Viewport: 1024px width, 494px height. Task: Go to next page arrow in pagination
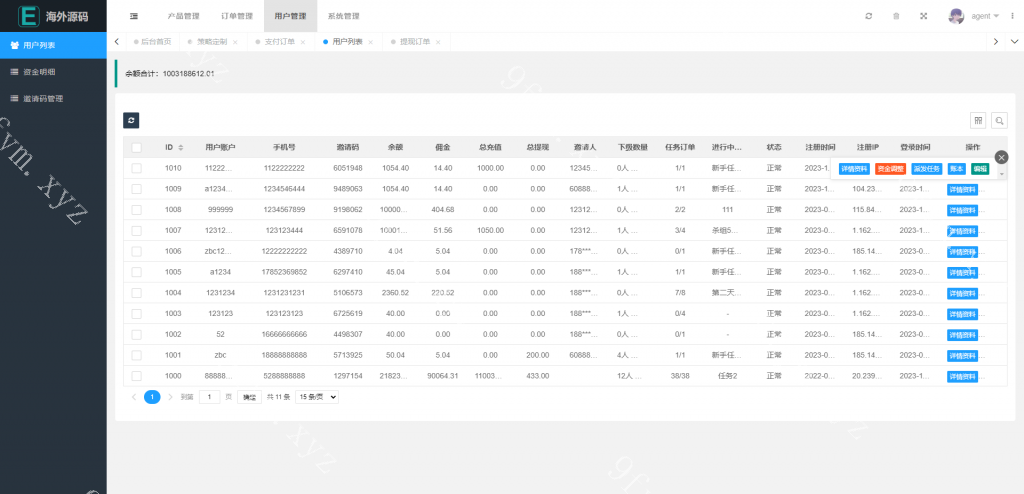coord(170,397)
